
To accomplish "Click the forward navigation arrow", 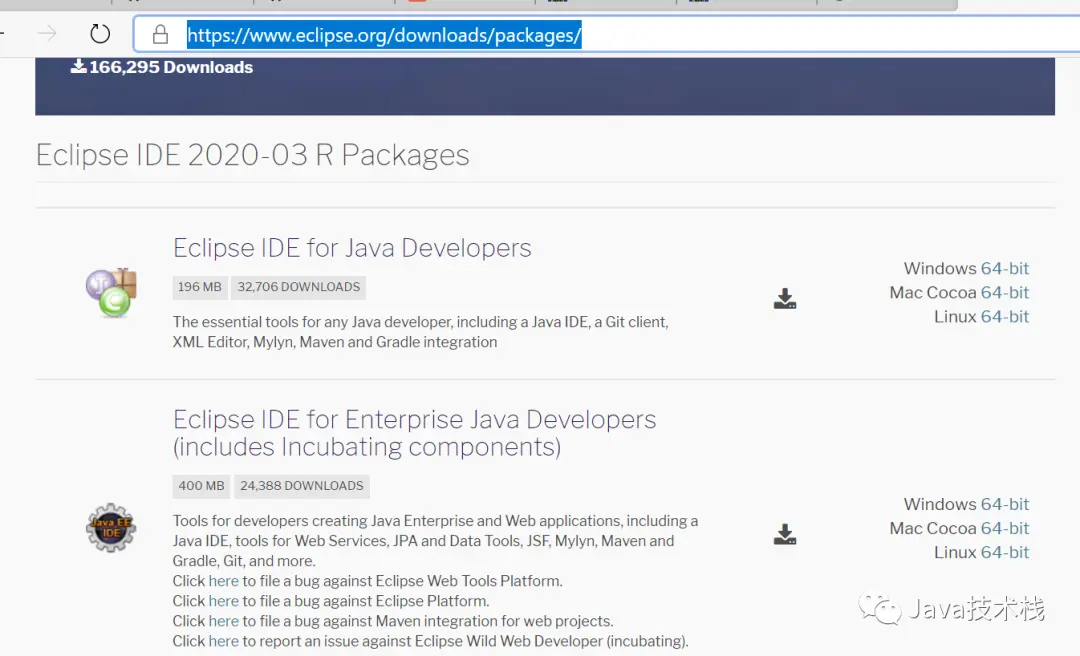I will [x=47, y=33].
